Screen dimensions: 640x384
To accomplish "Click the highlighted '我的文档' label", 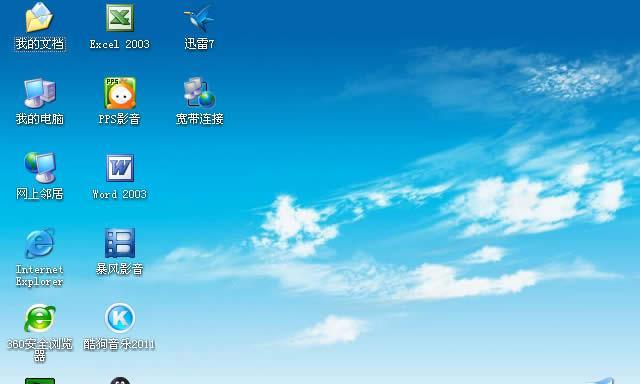I will click(40, 44).
